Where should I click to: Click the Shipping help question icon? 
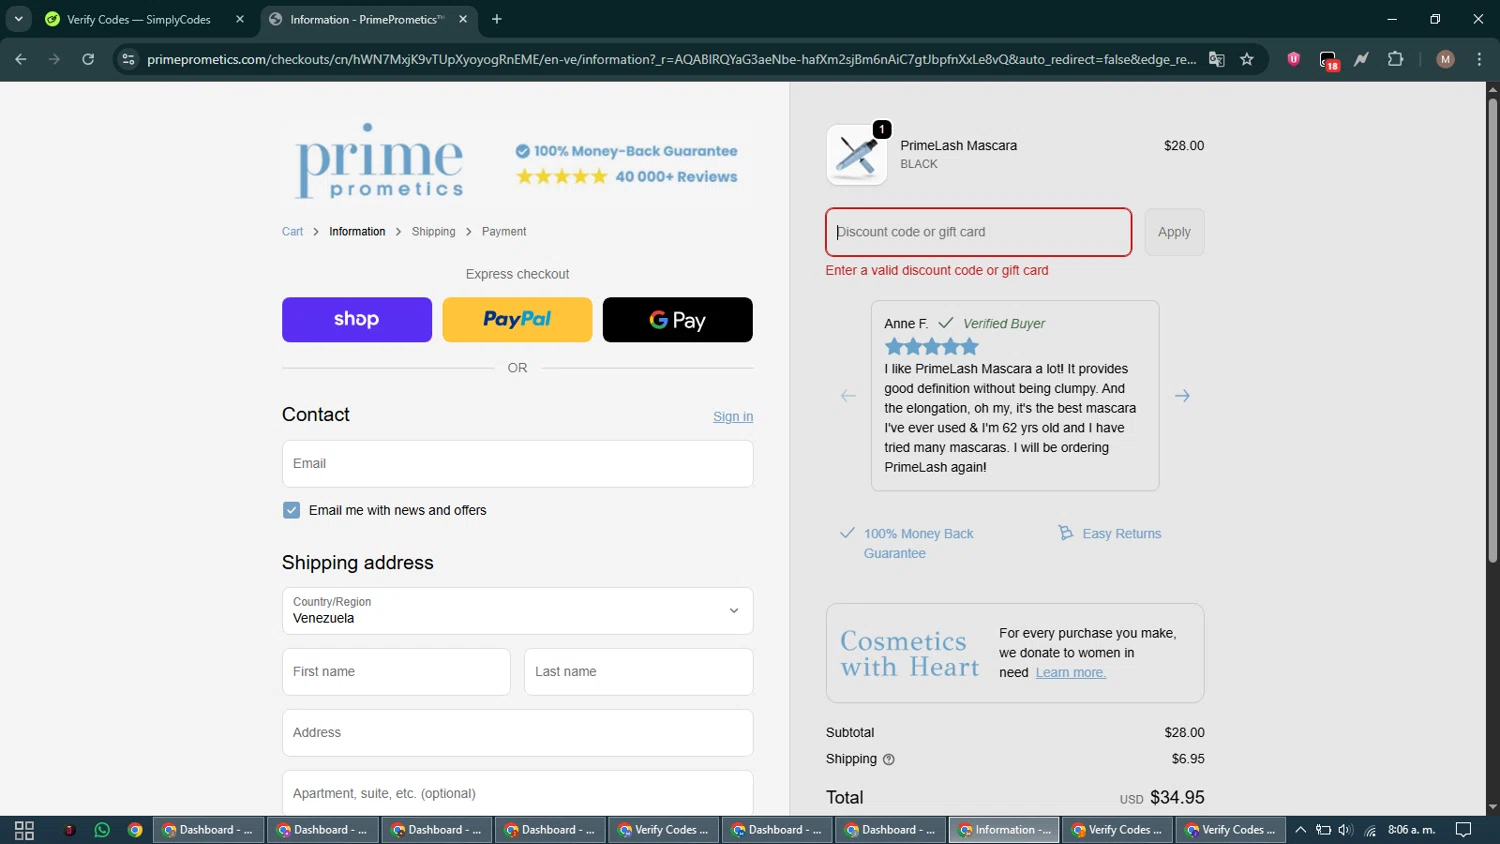coord(889,759)
